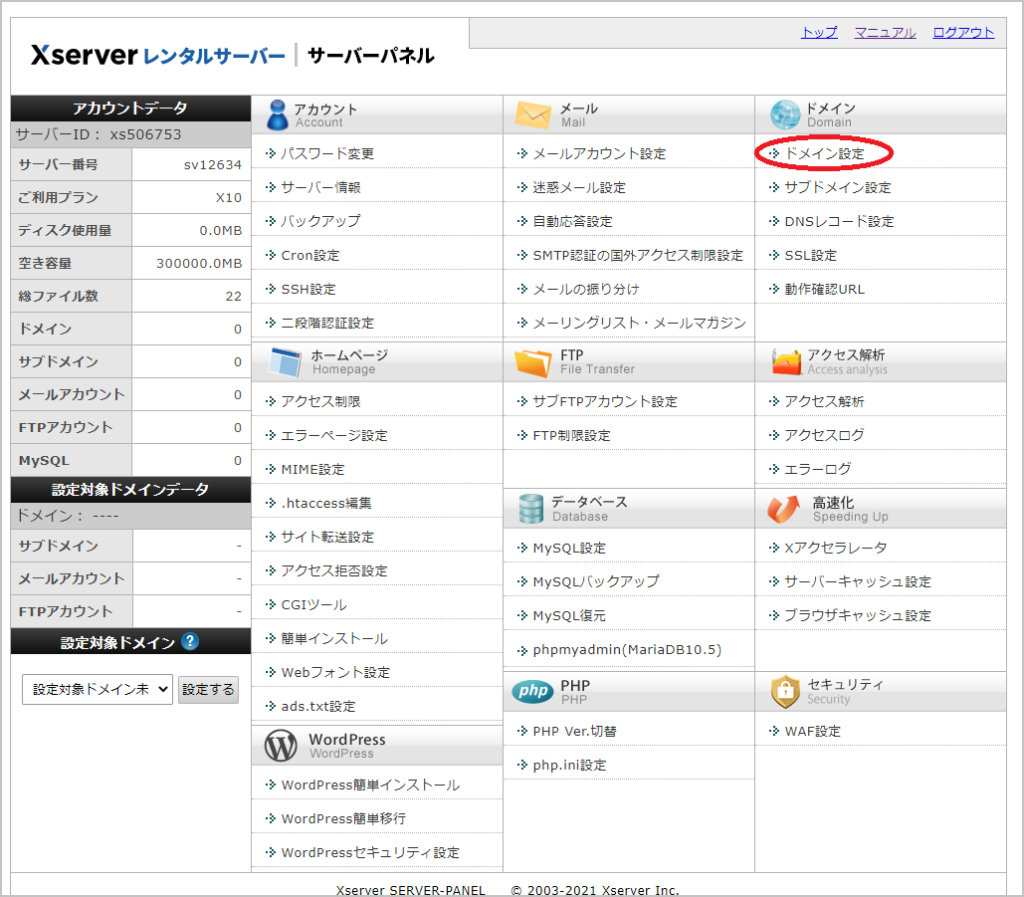The width and height of the screenshot is (1024, 897).
Task: Open エラーログ link
Action: tap(818, 469)
